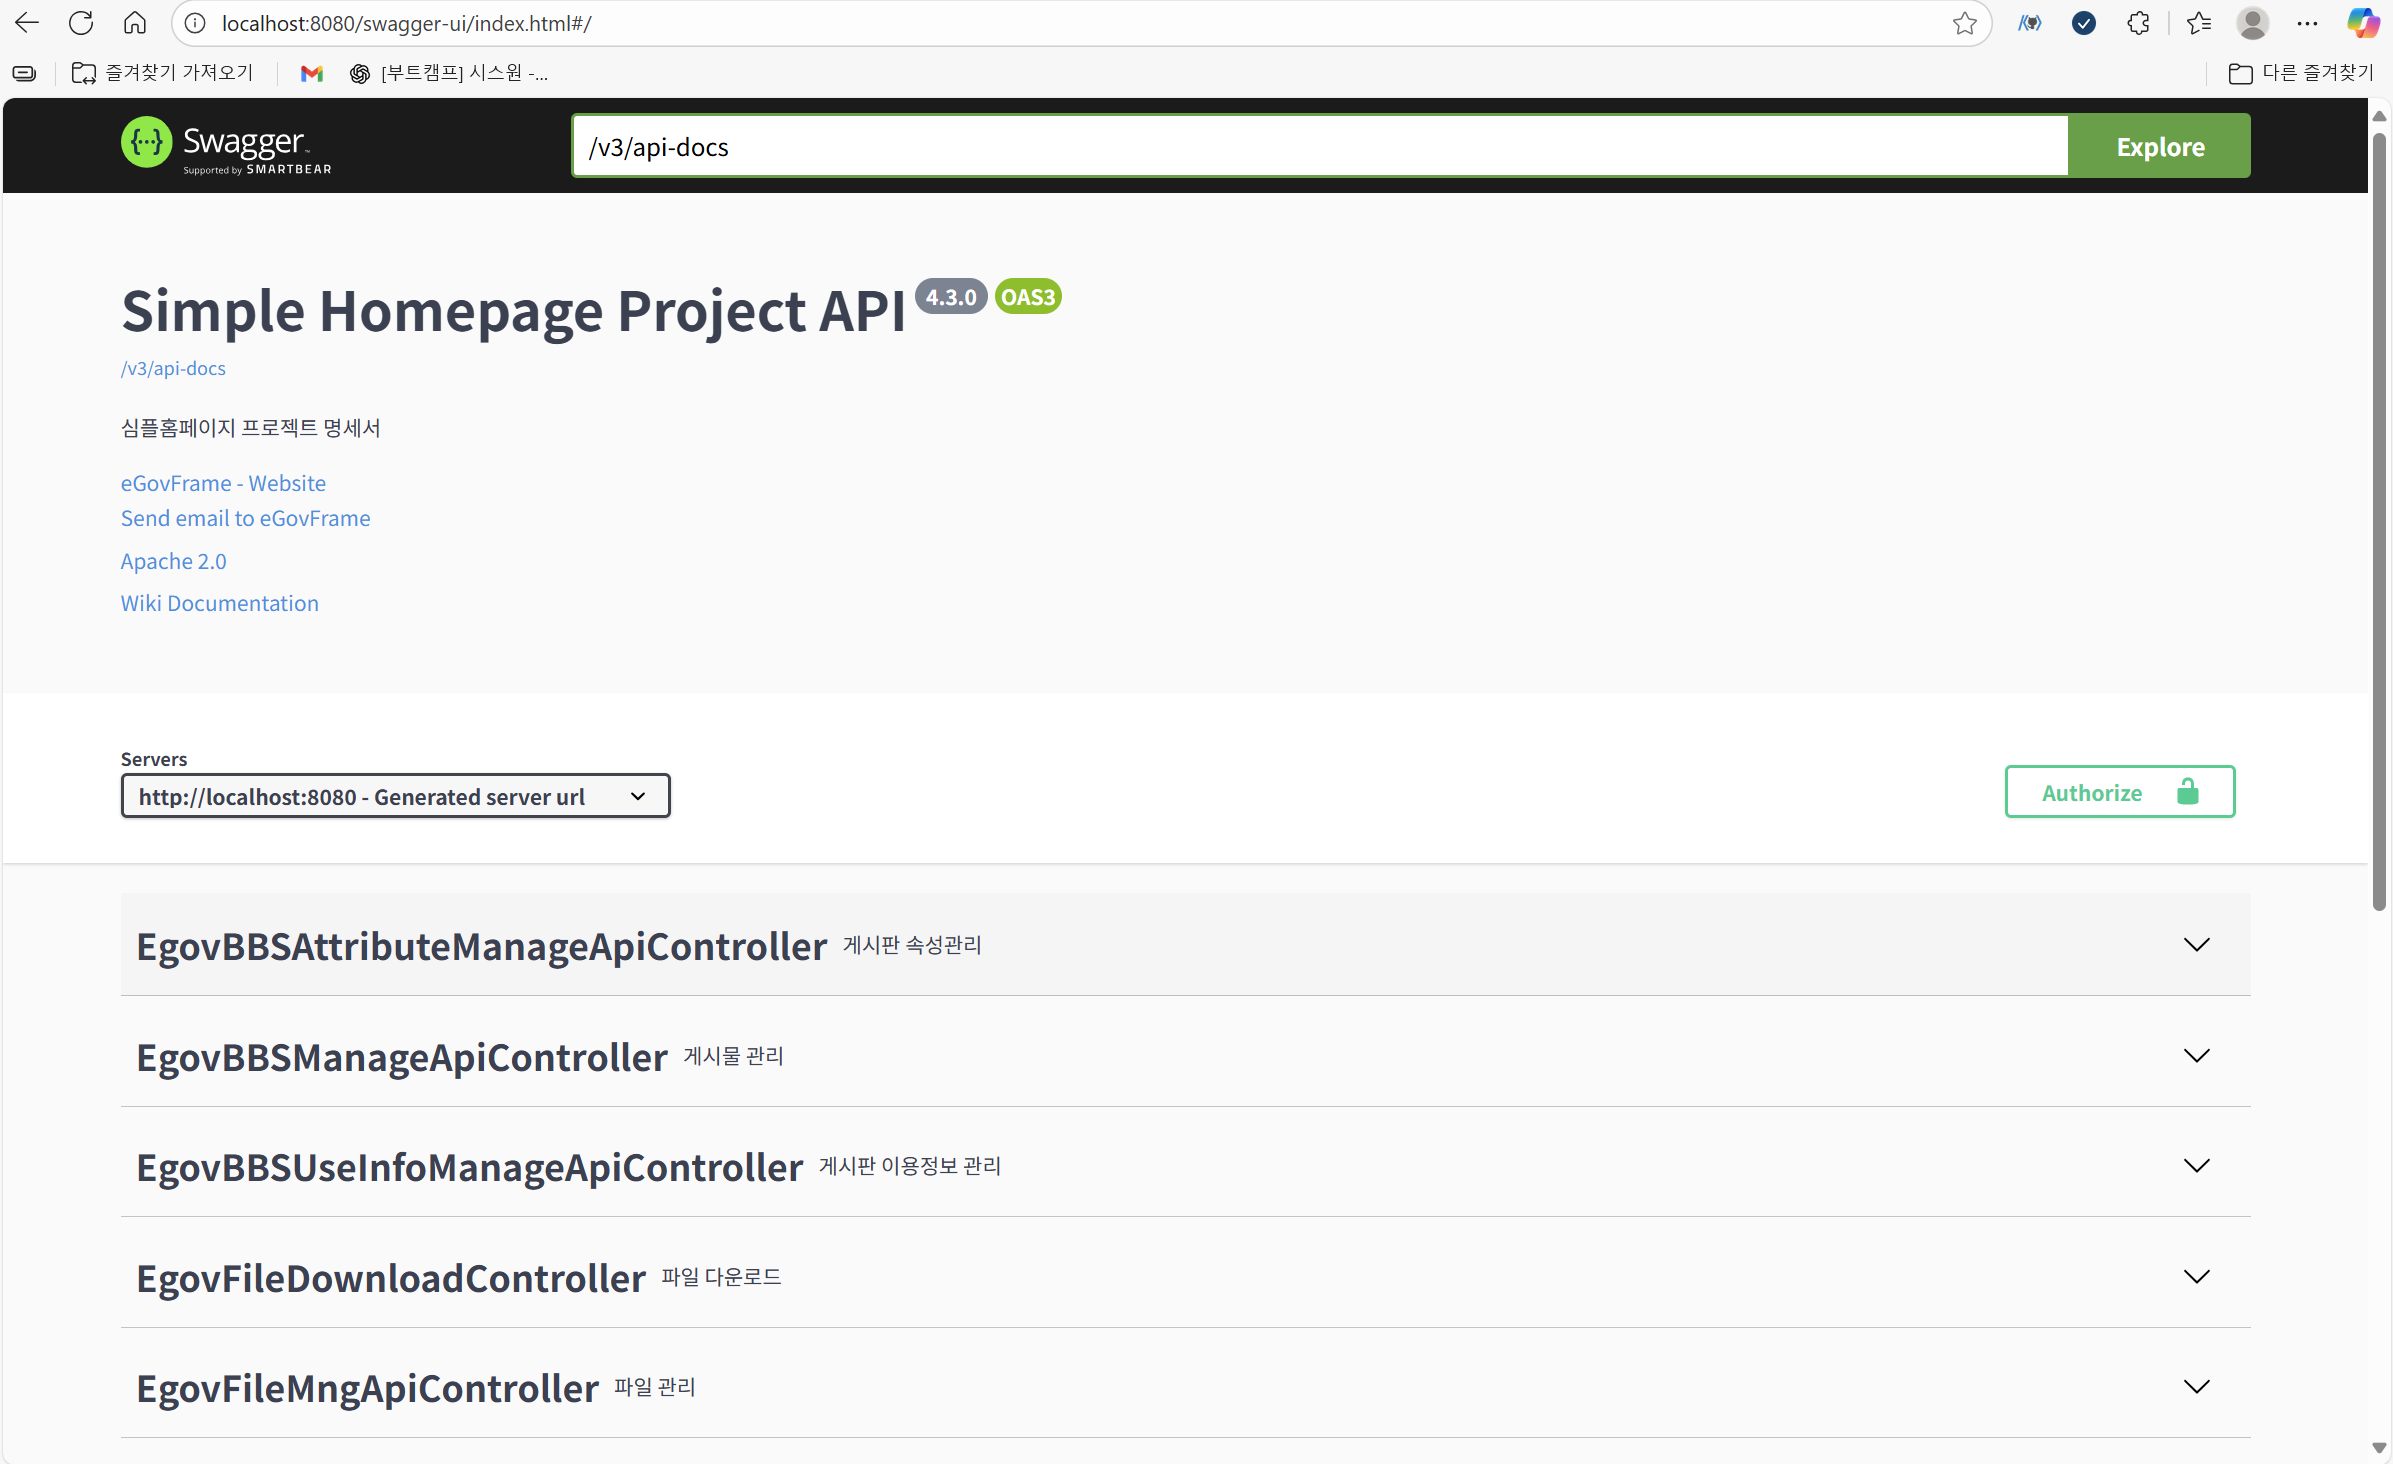The height and width of the screenshot is (1464, 2393).
Task: Open the Servers dropdown list
Action: pyautogui.click(x=394, y=796)
